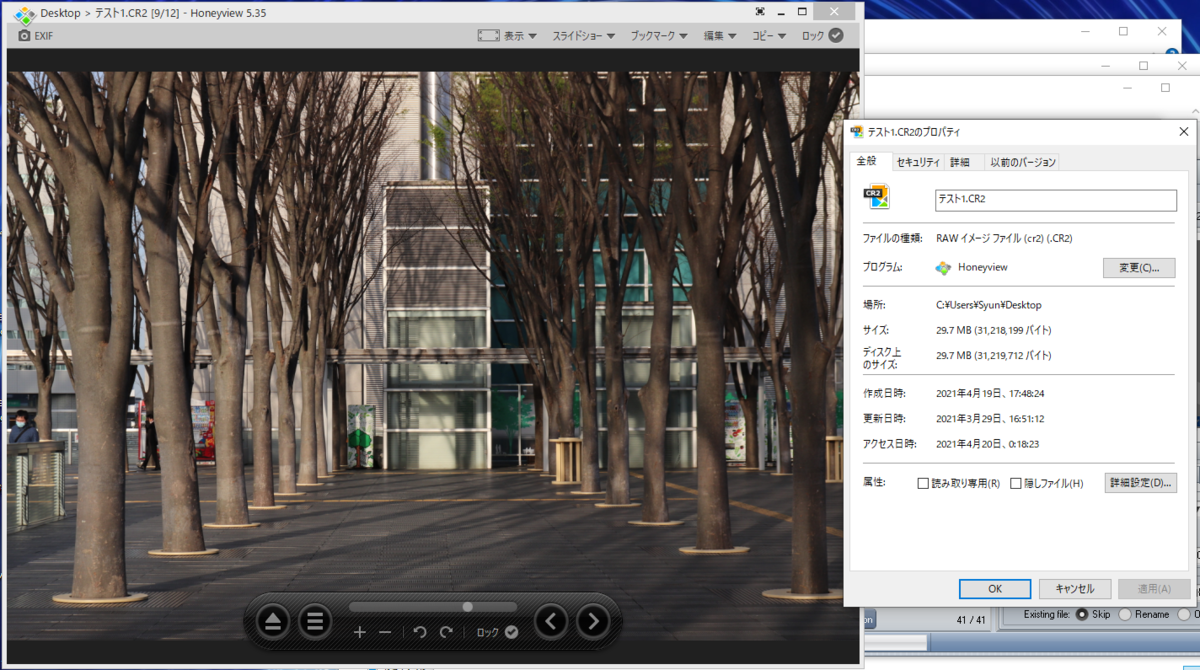Click 変更(C)... button
Image resolution: width=1200 pixels, height=670 pixels.
tap(1139, 267)
